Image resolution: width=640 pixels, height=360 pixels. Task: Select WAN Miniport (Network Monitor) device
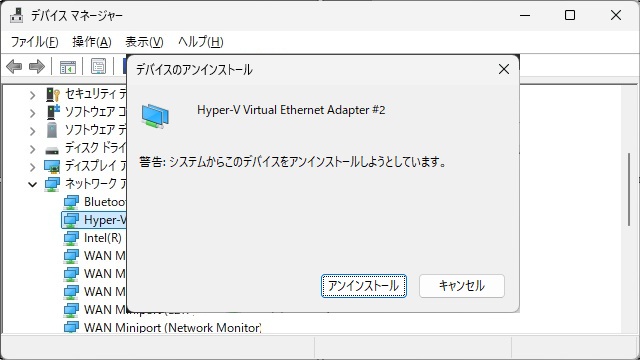coord(172,328)
